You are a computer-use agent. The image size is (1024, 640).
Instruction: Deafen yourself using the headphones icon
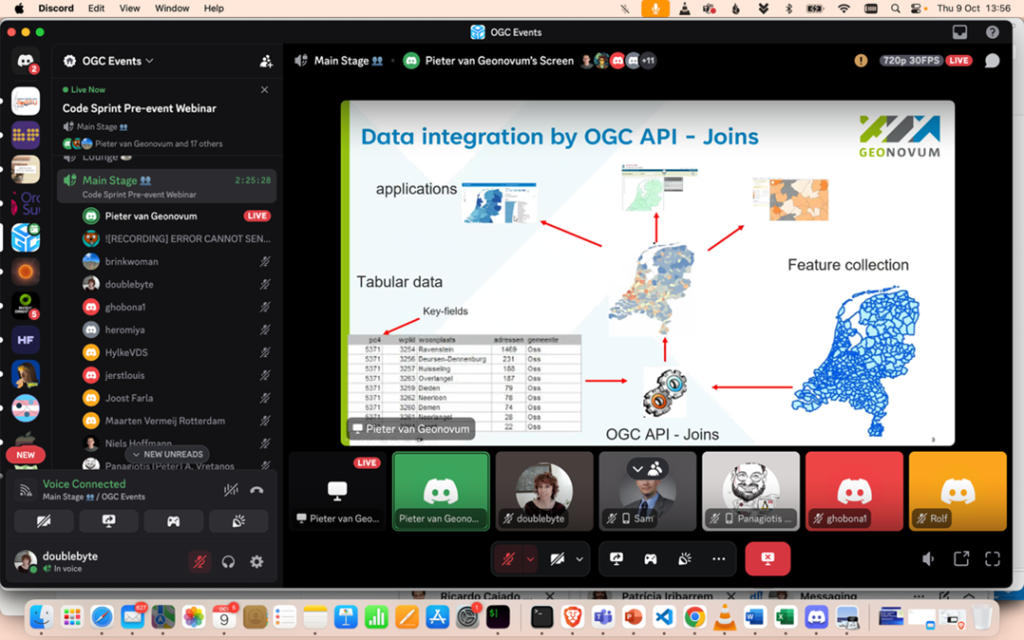(228, 563)
